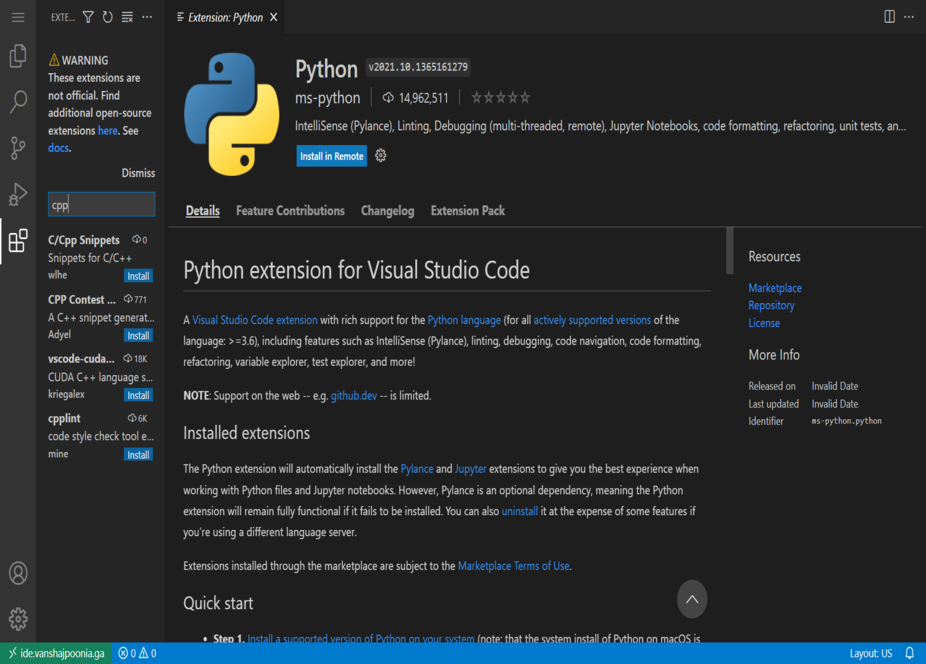Click the Python extension logo
Viewport: 926px width, 664px height.
coord(232,114)
